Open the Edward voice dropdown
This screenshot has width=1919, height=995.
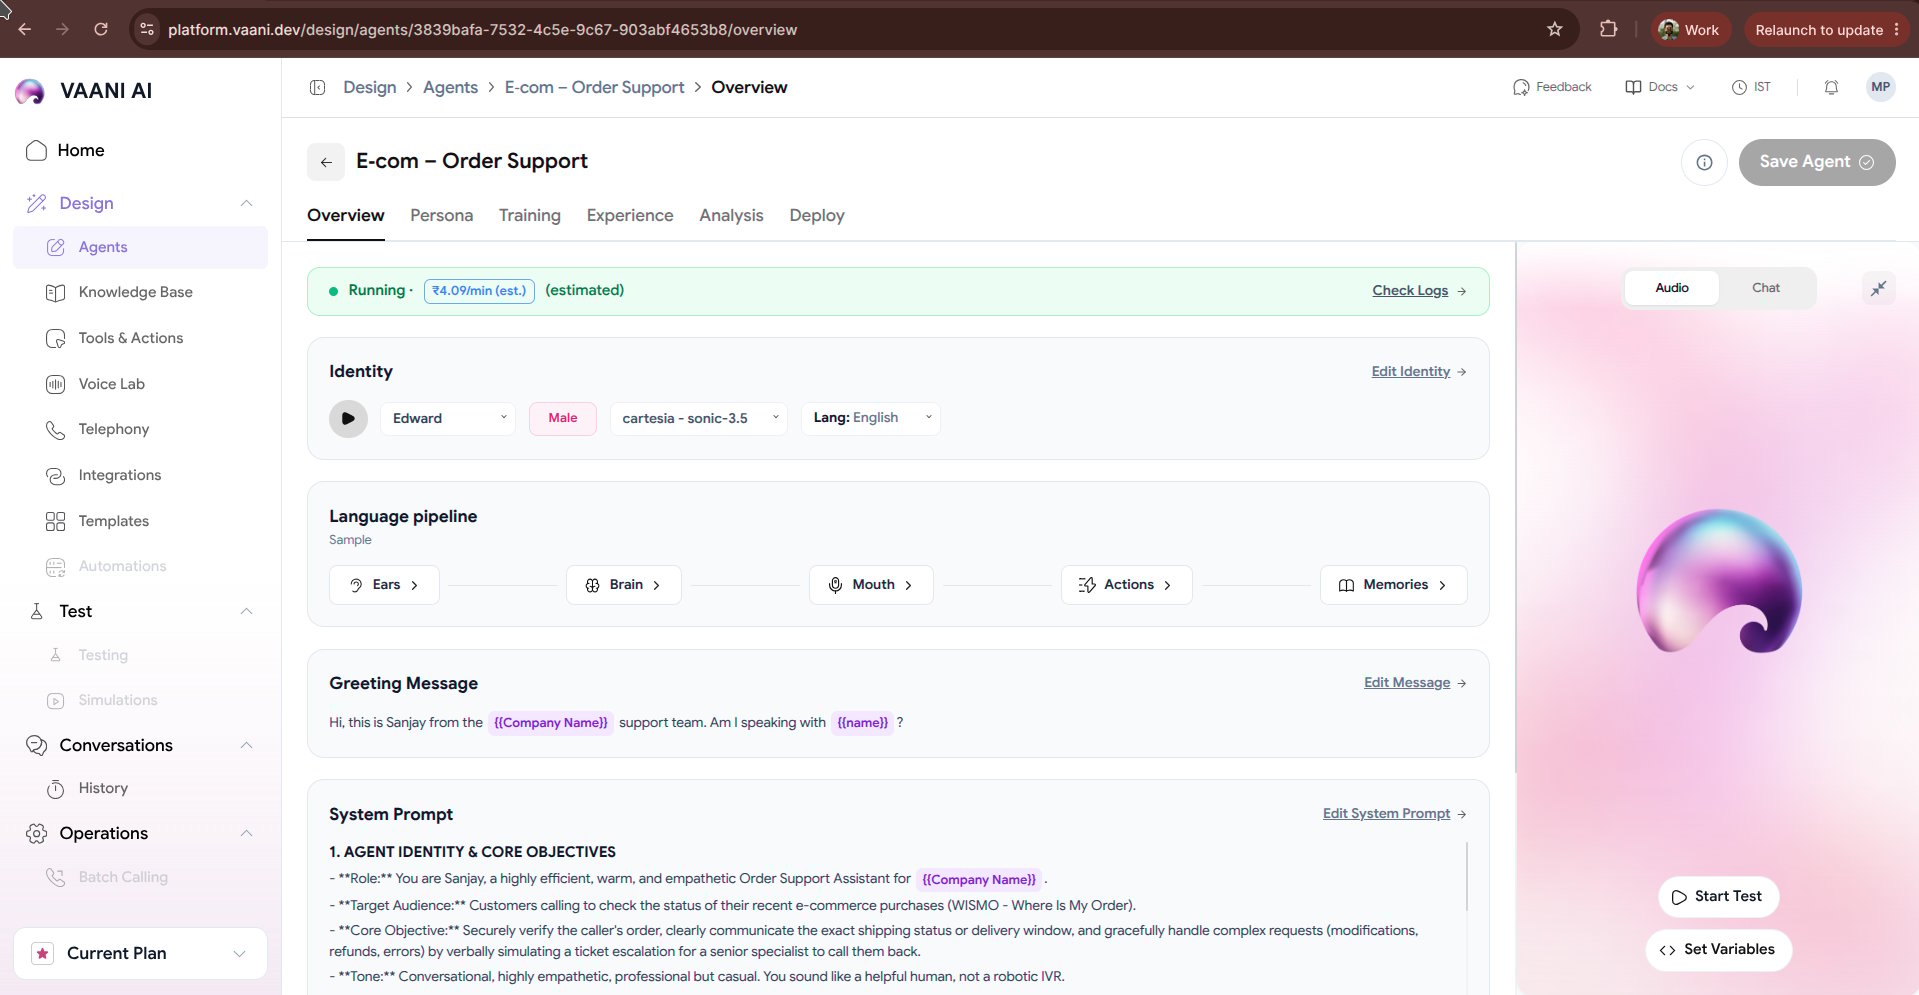448,418
